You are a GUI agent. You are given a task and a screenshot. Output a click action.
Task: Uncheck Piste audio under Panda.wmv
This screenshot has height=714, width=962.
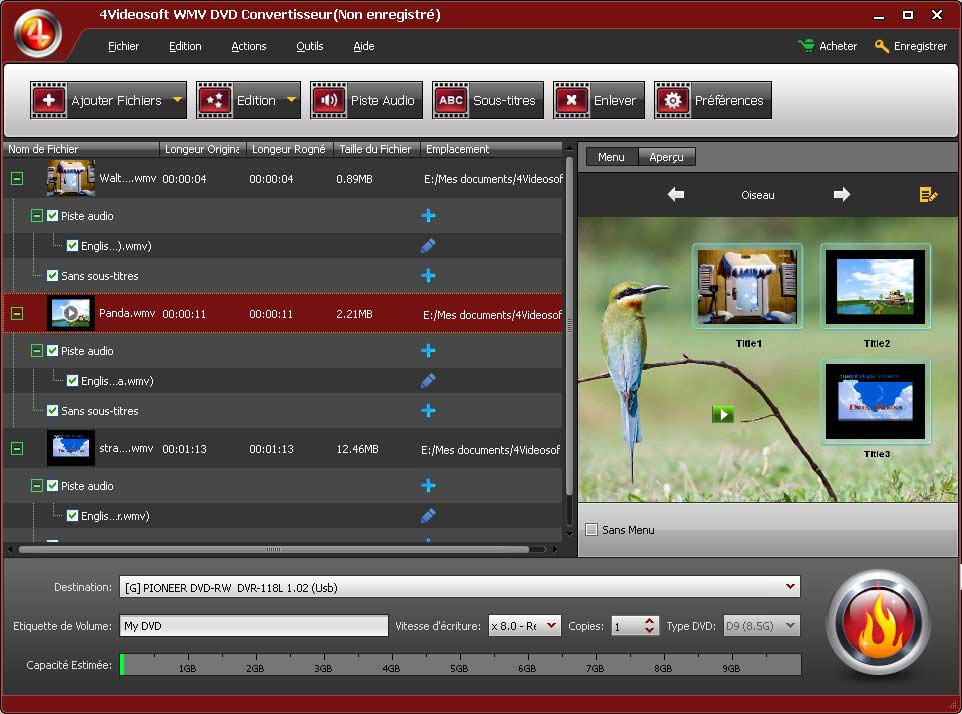[x=53, y=351]
